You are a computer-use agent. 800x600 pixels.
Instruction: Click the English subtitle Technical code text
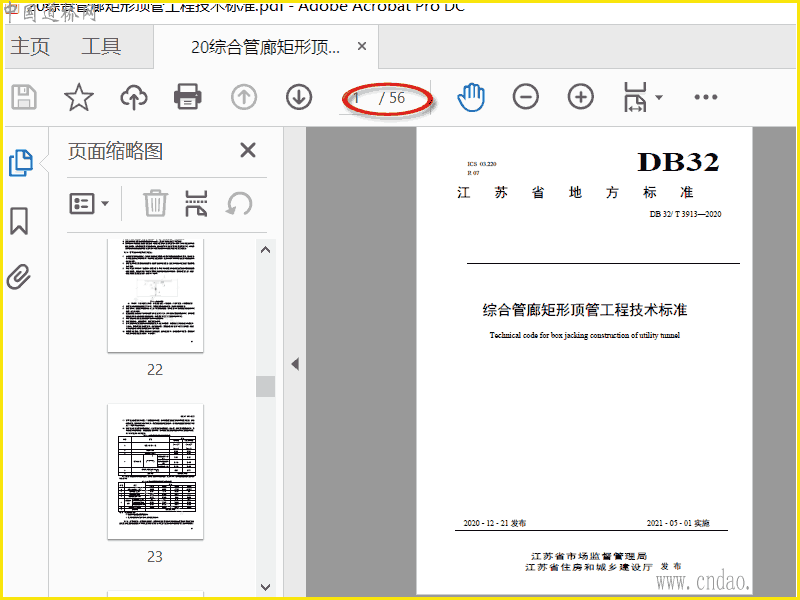pyautogui.click(x=585, y=335)
